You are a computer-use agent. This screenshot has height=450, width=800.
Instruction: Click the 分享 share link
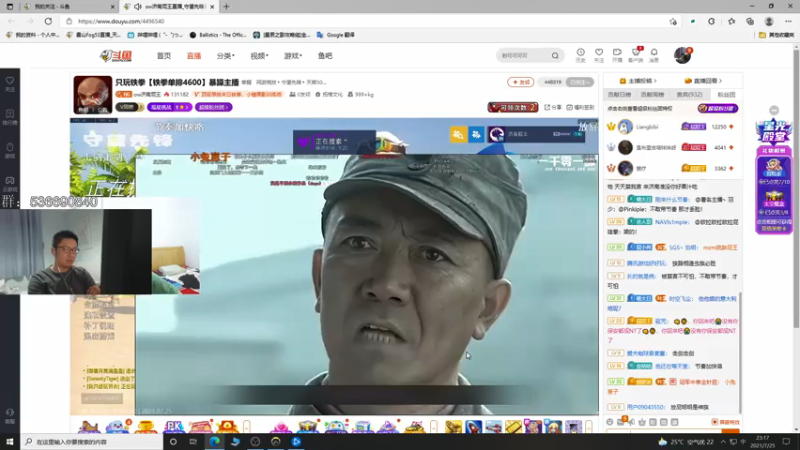(553, 107)
